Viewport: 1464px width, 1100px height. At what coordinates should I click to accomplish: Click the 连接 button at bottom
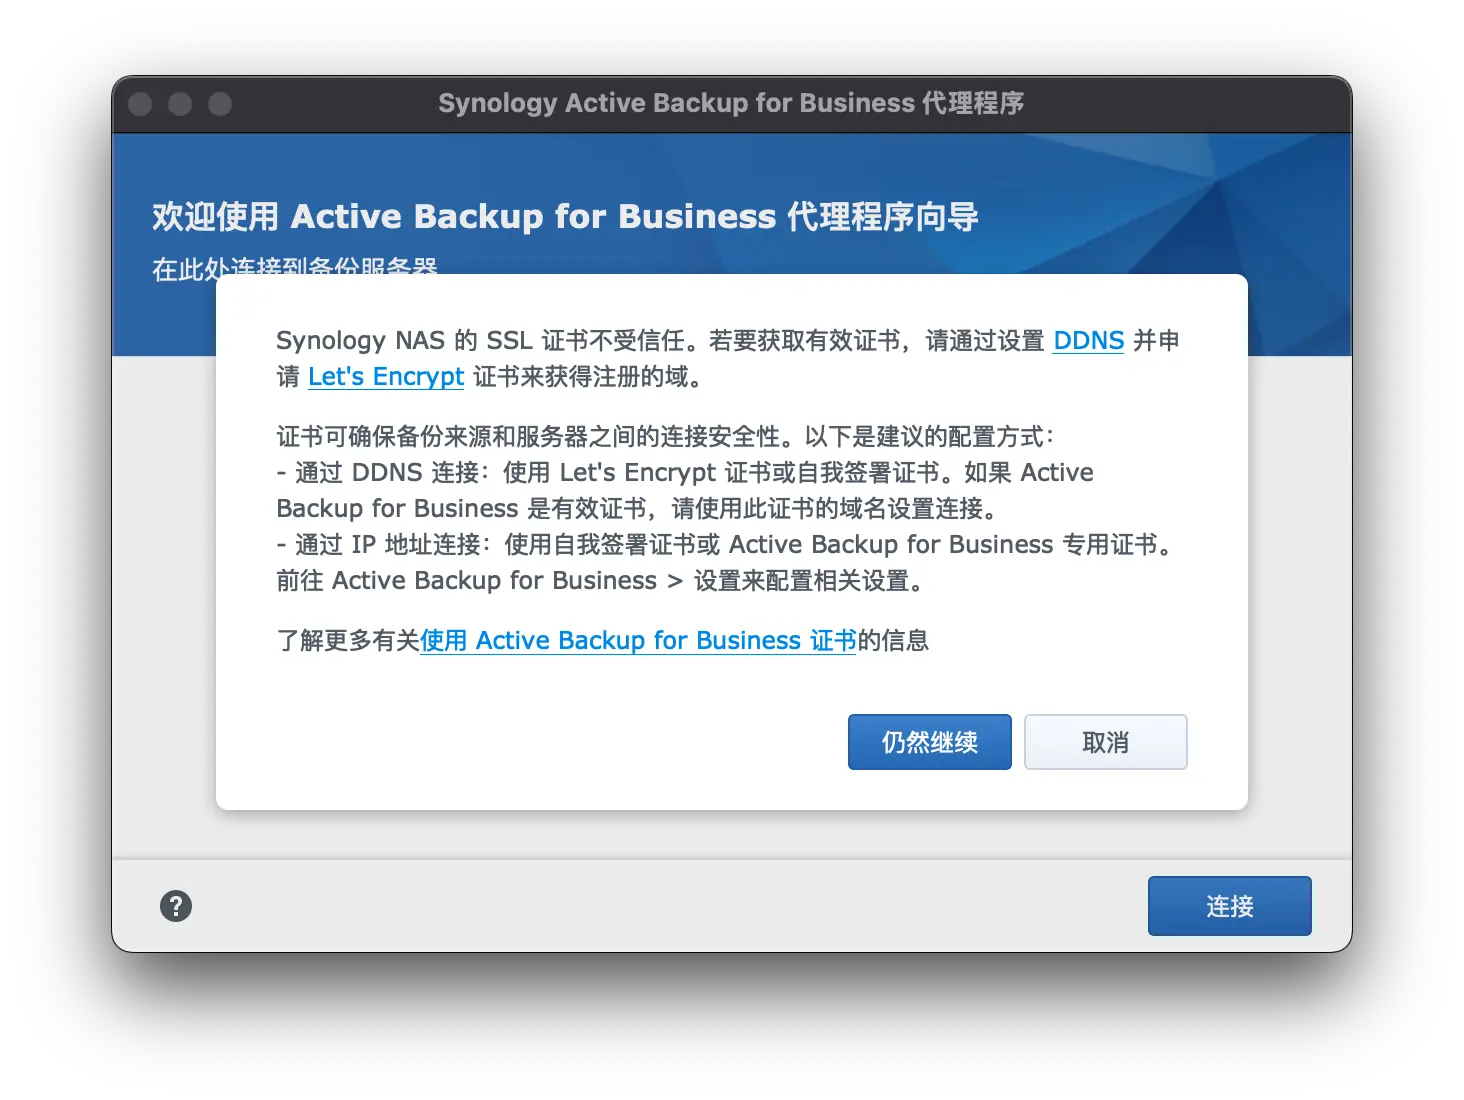tap(1229, 906)
